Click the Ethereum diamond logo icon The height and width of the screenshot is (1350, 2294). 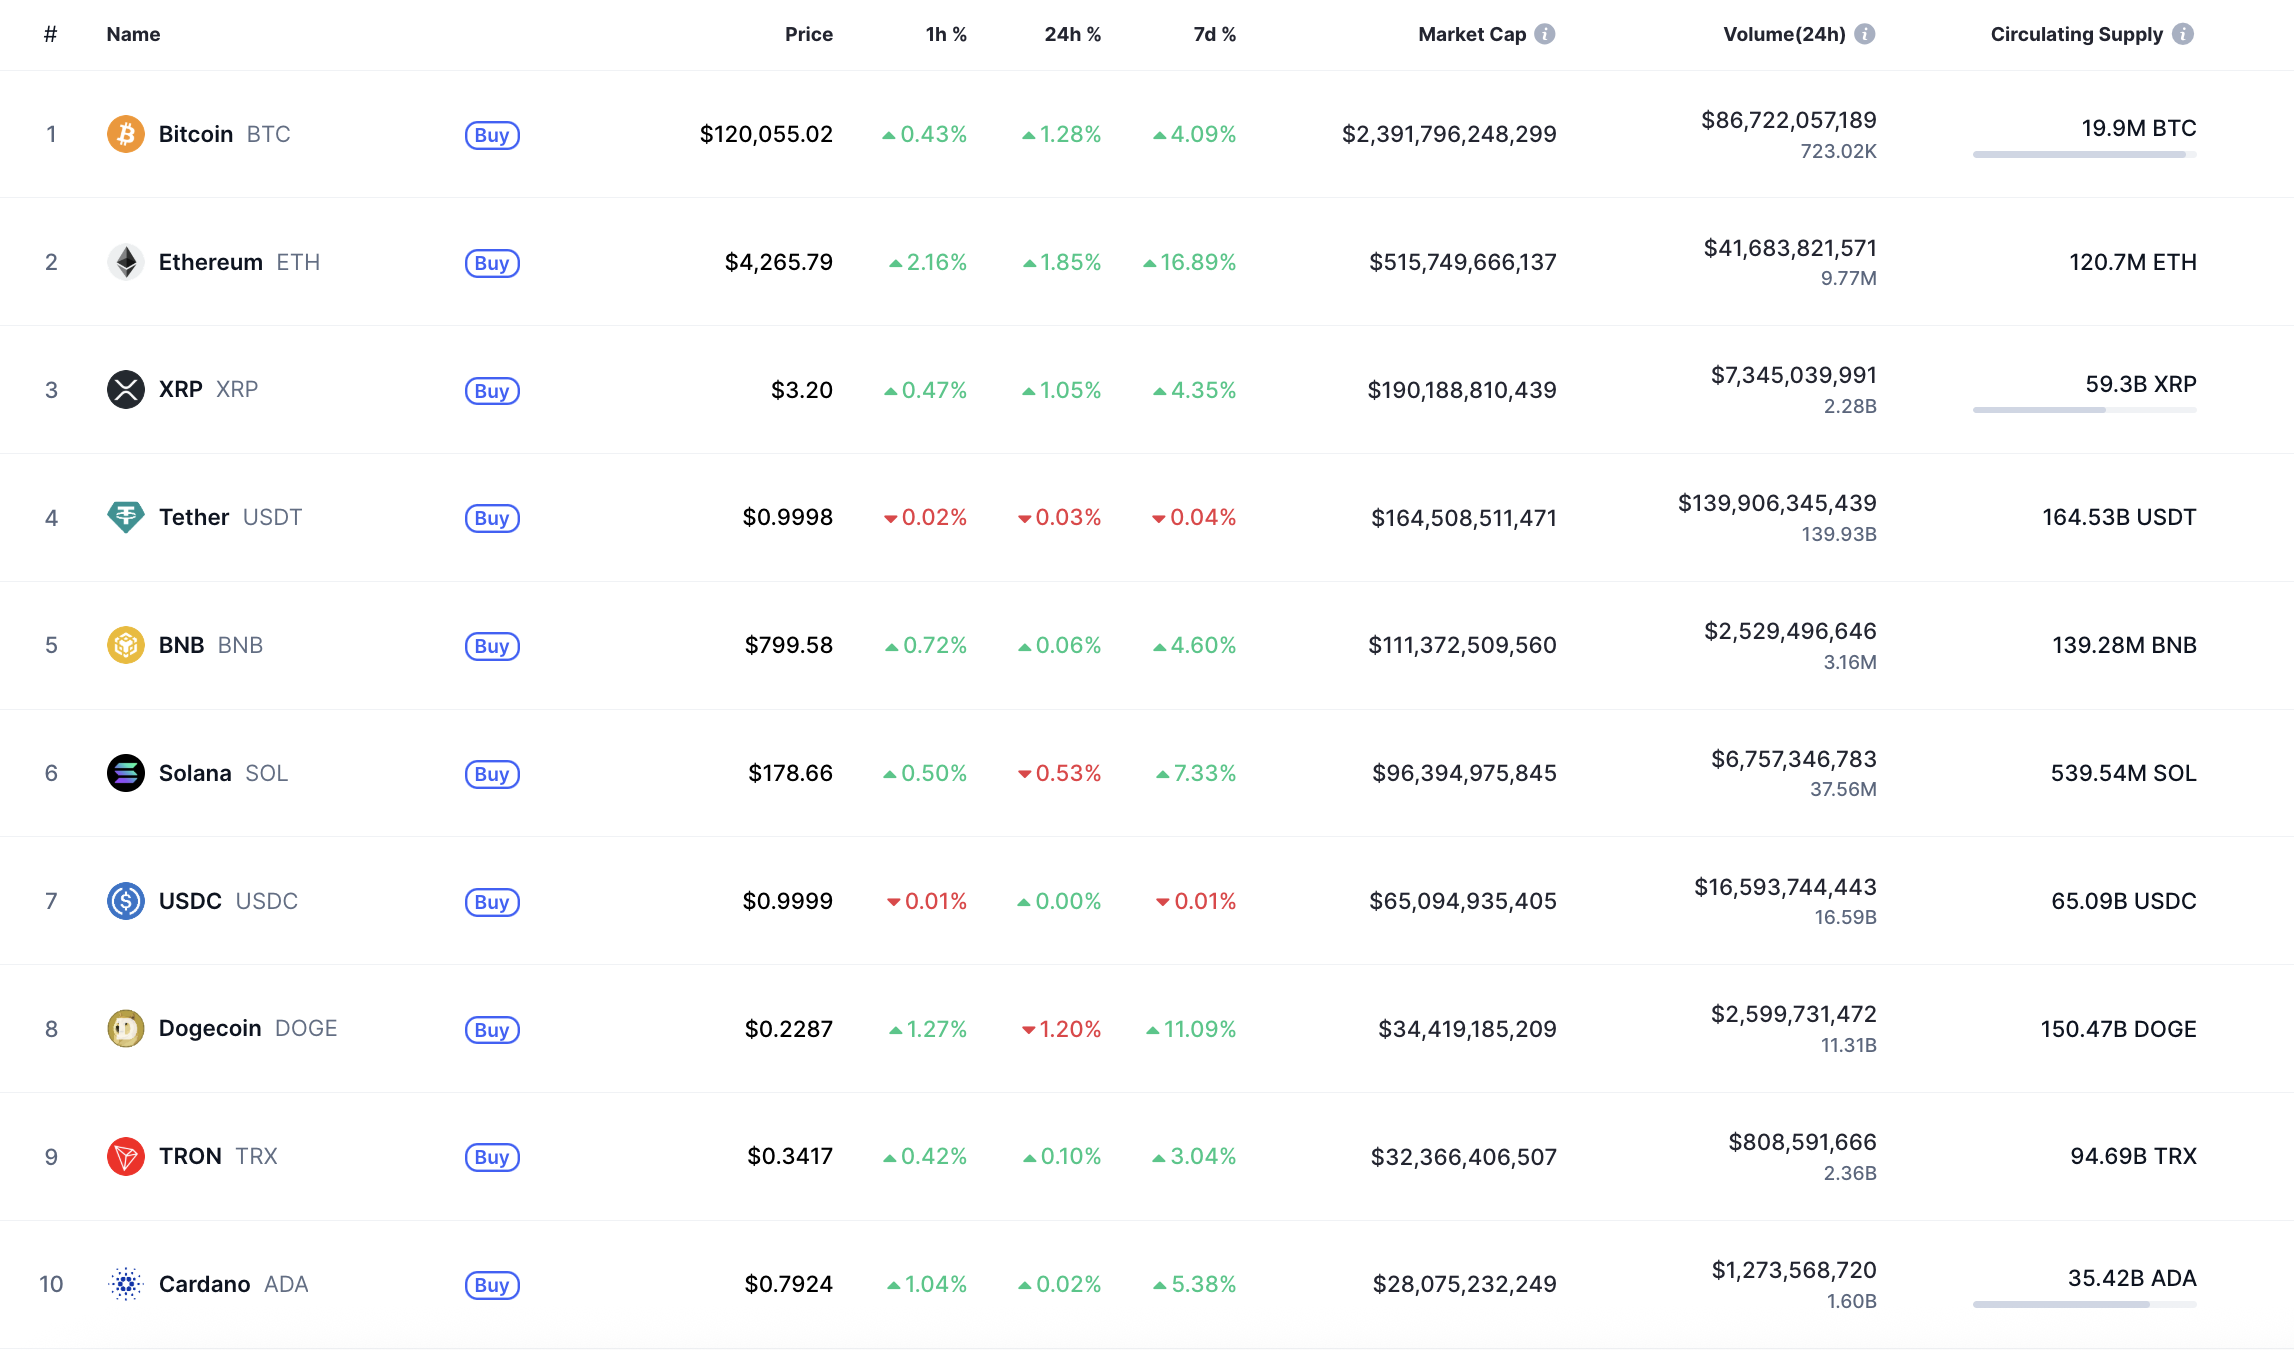click(x=126, y=262)
